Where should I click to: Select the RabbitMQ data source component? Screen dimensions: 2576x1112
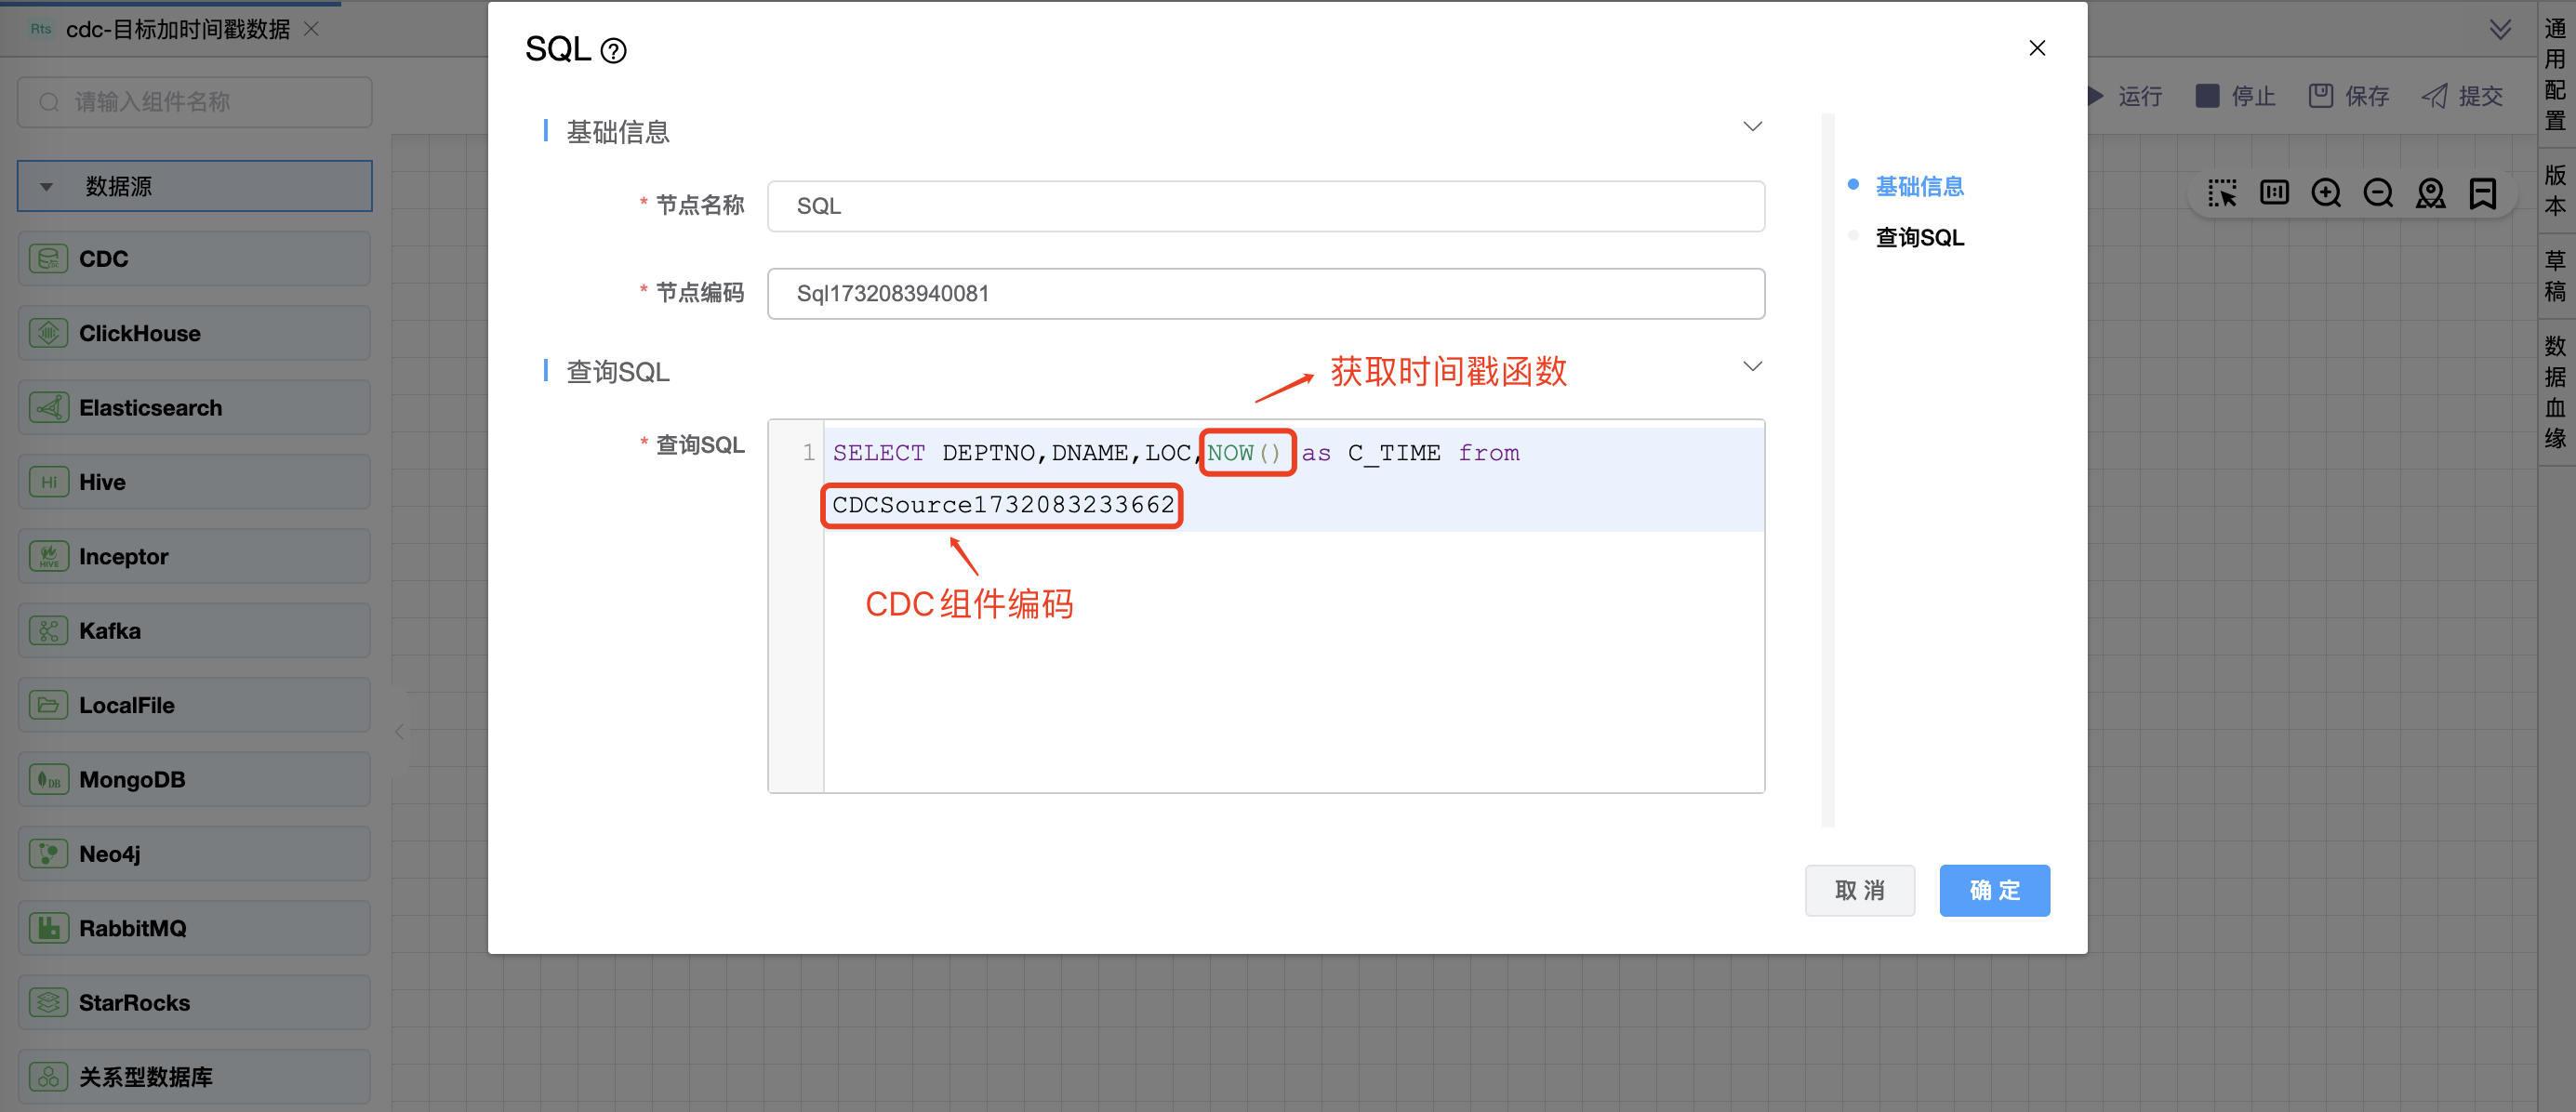tap(194, 928)
